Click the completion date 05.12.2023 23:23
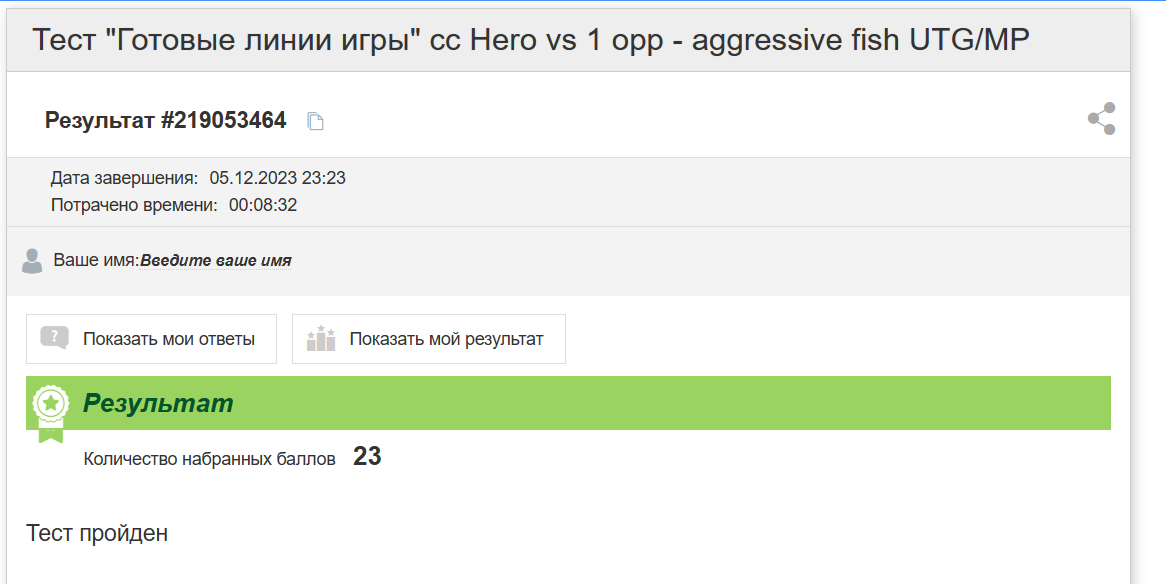The image size is (1166, 584). (x=277, y=179)
